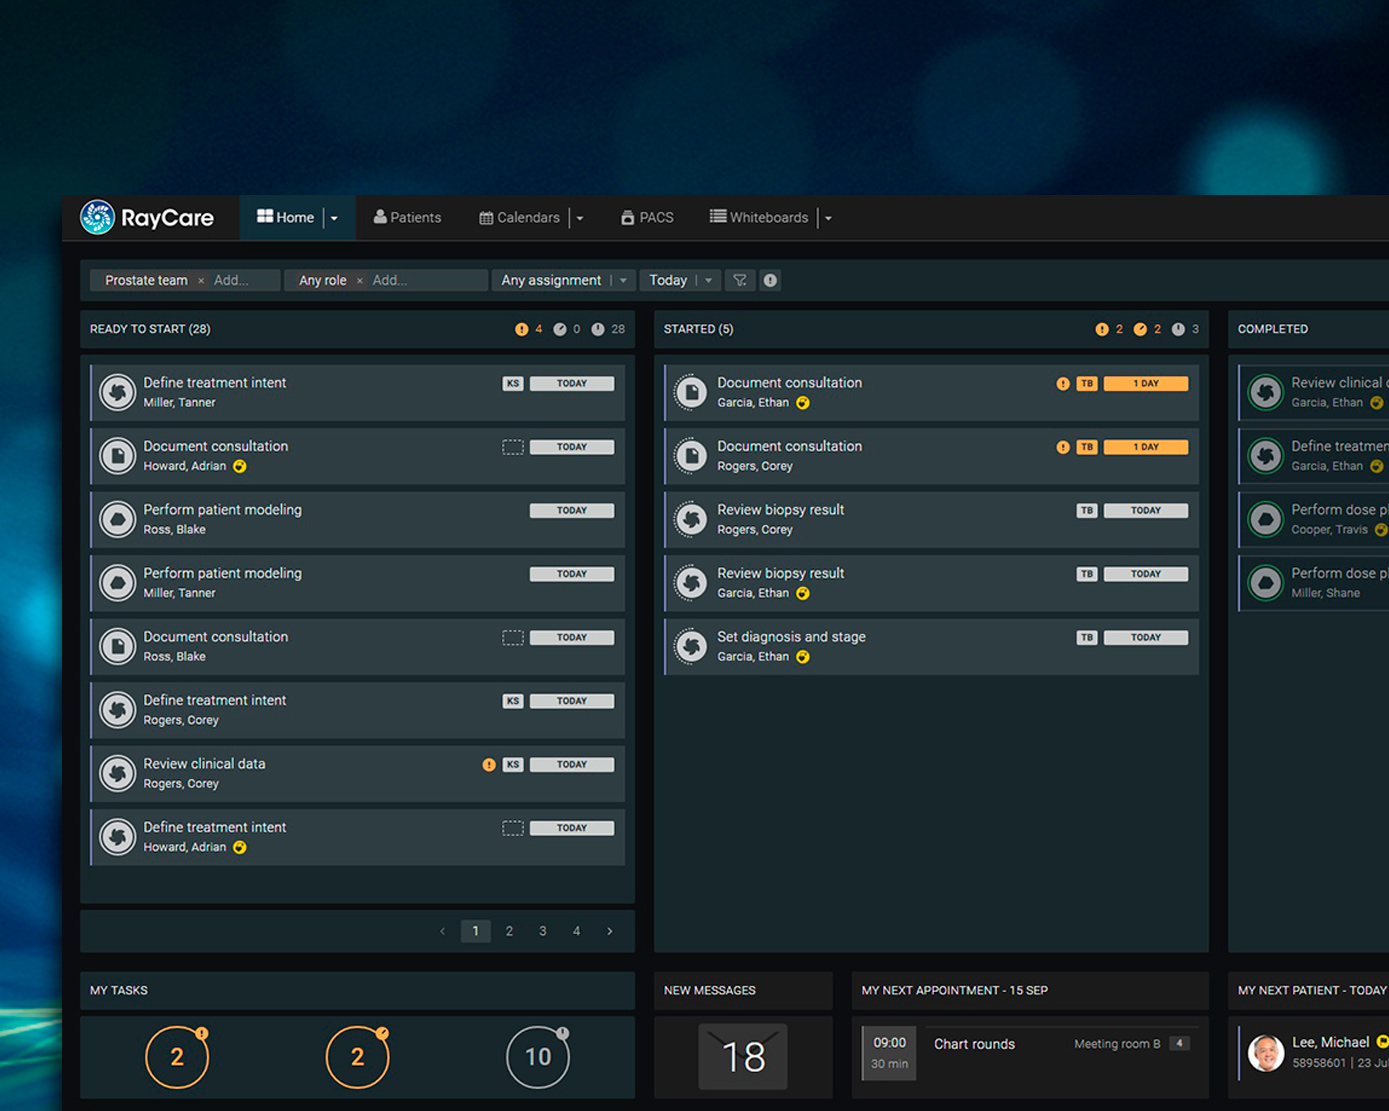Switch to the PACS tab
Image resolution: width=1389 pixels, height=1111 pixels.
(647, 217)
